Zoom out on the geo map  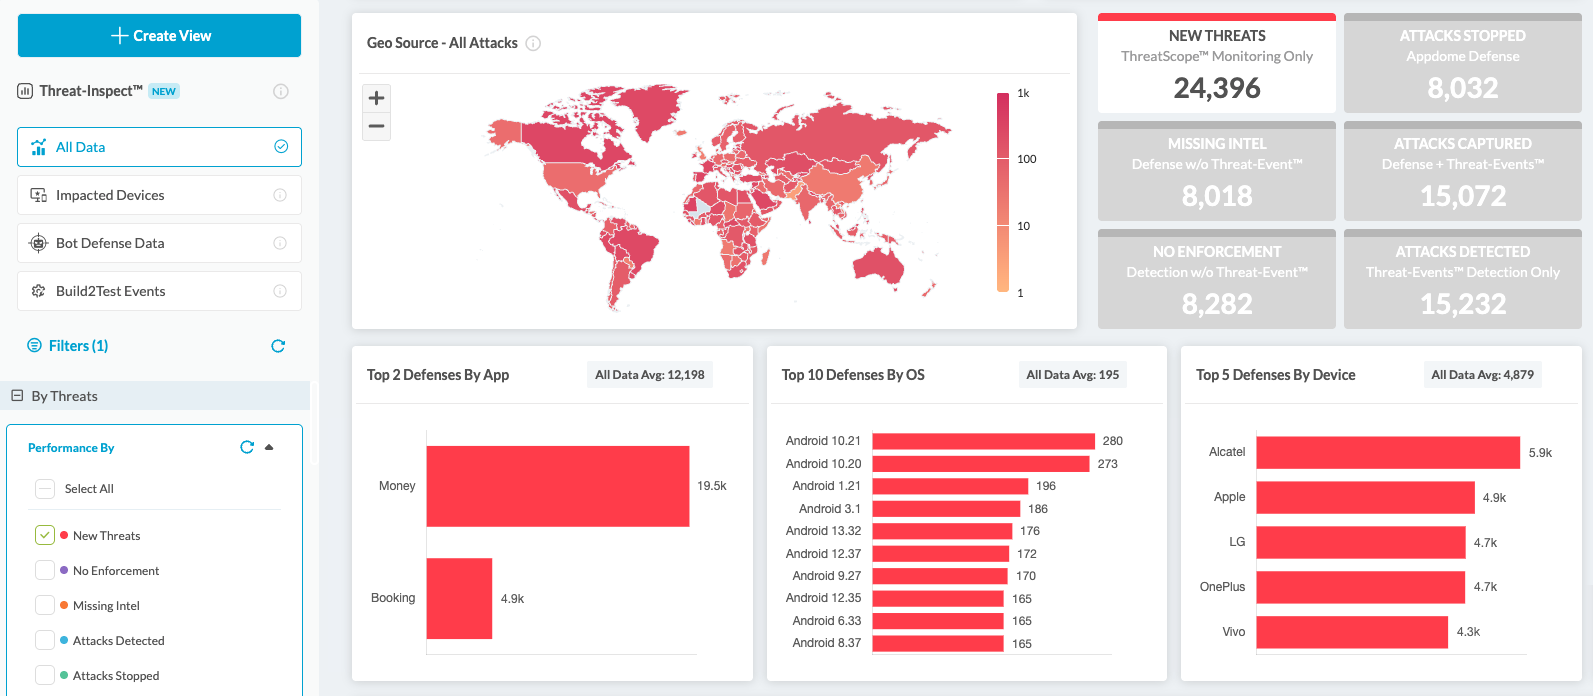376,126
